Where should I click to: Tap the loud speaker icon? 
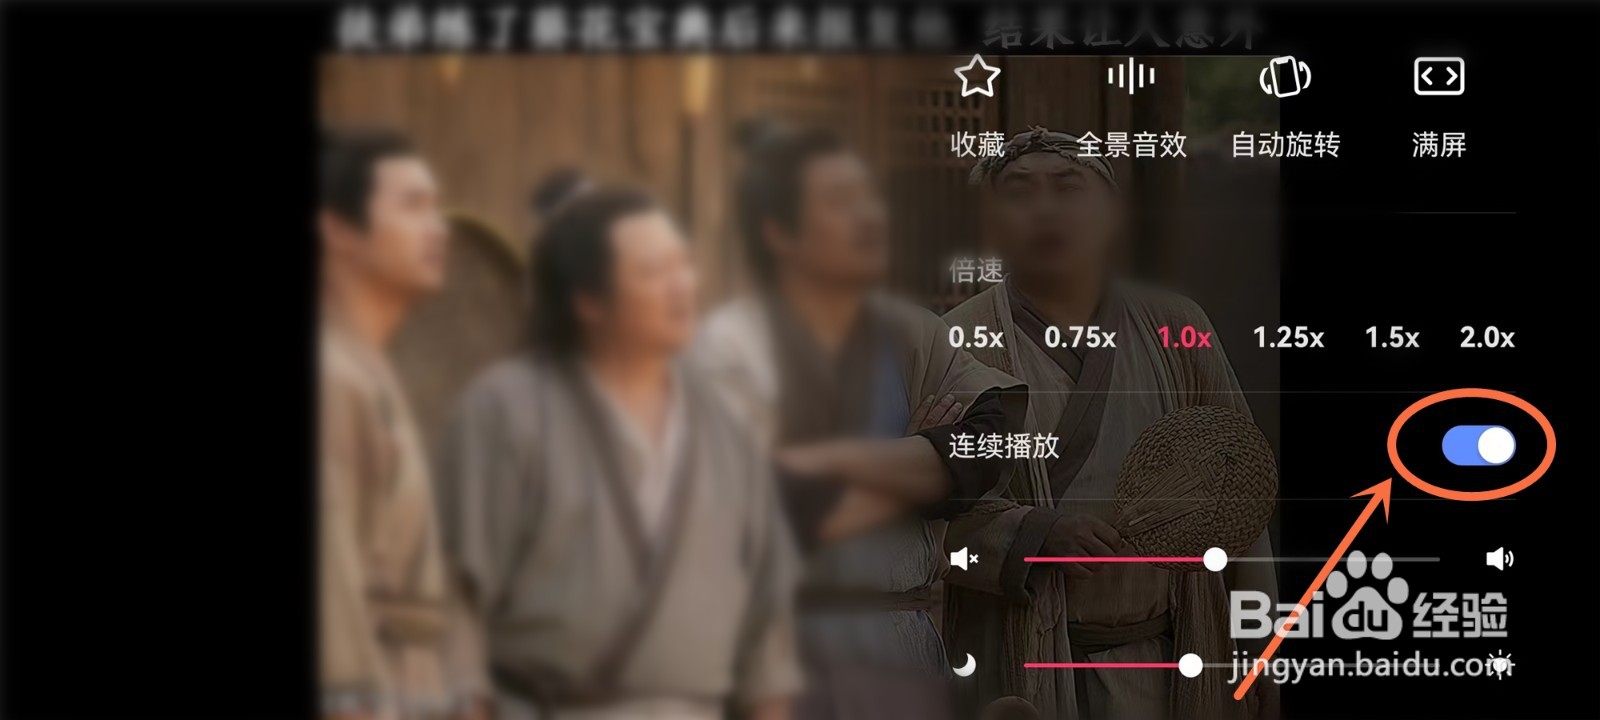(1500, 559)
